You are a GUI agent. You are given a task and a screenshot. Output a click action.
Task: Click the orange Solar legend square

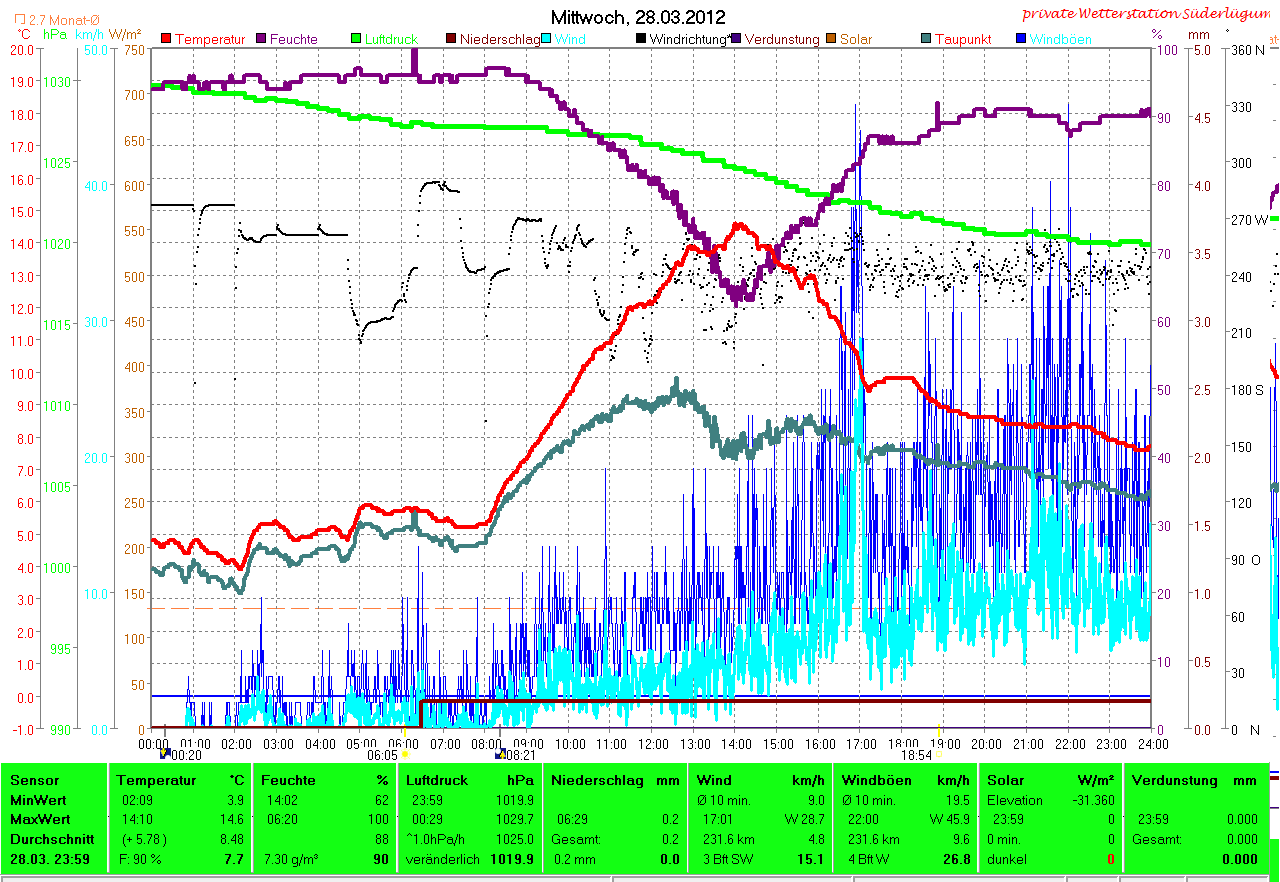(831, 39)
